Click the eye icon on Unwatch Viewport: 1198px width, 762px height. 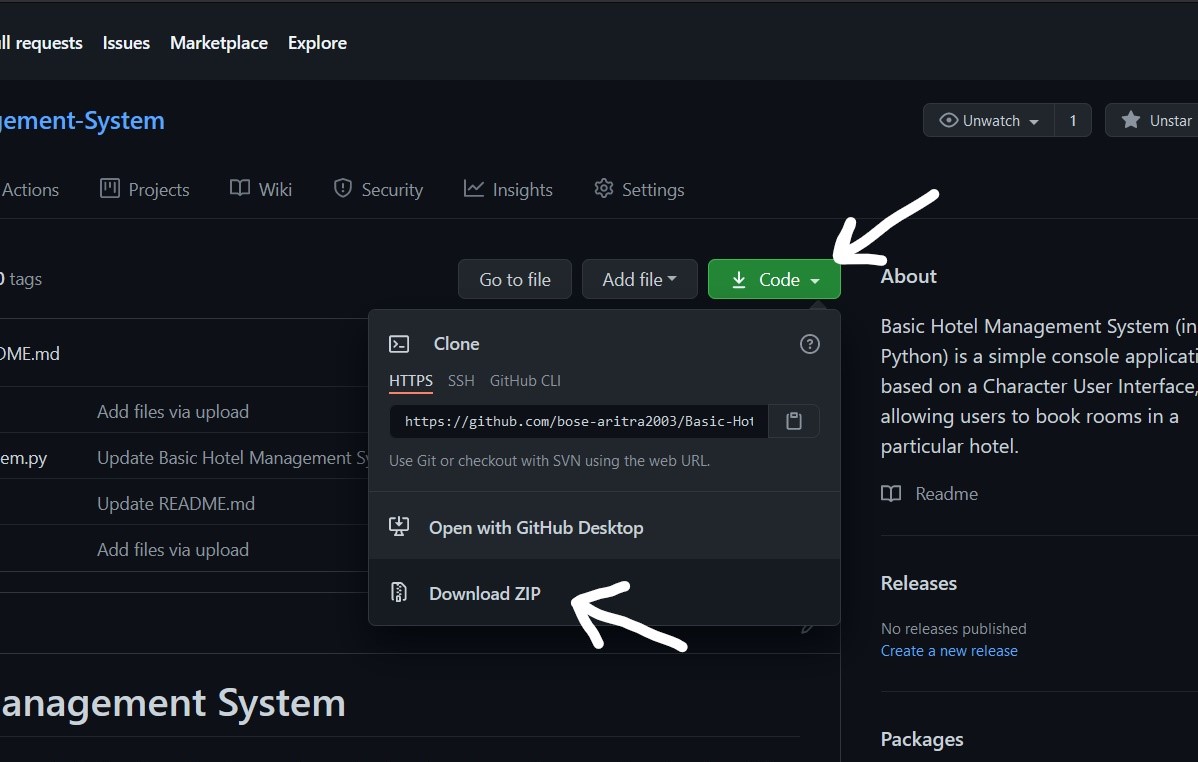948,120
